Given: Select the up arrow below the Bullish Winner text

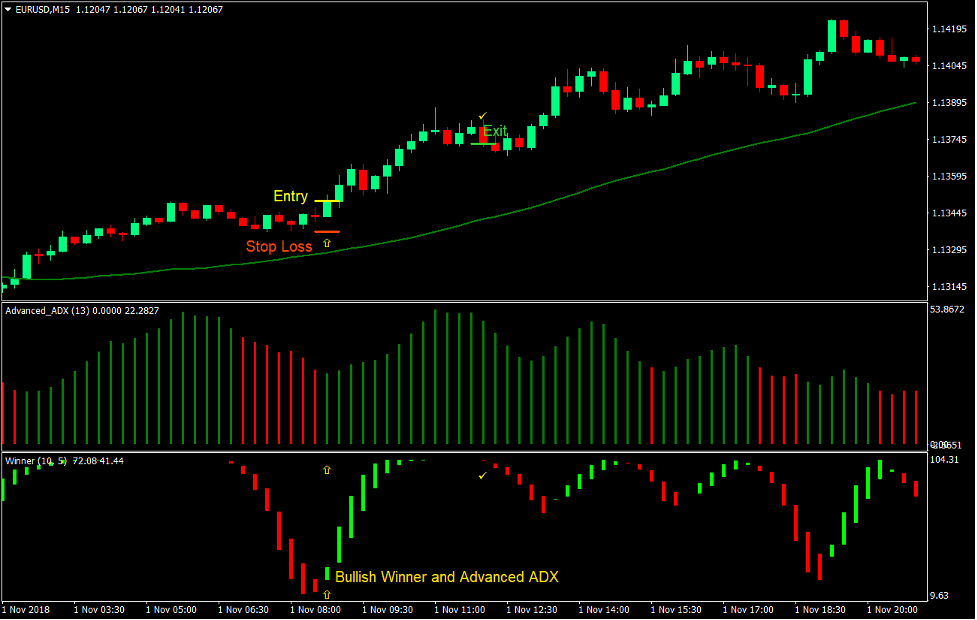Looking at the screenshot, I should pos(326,594).
